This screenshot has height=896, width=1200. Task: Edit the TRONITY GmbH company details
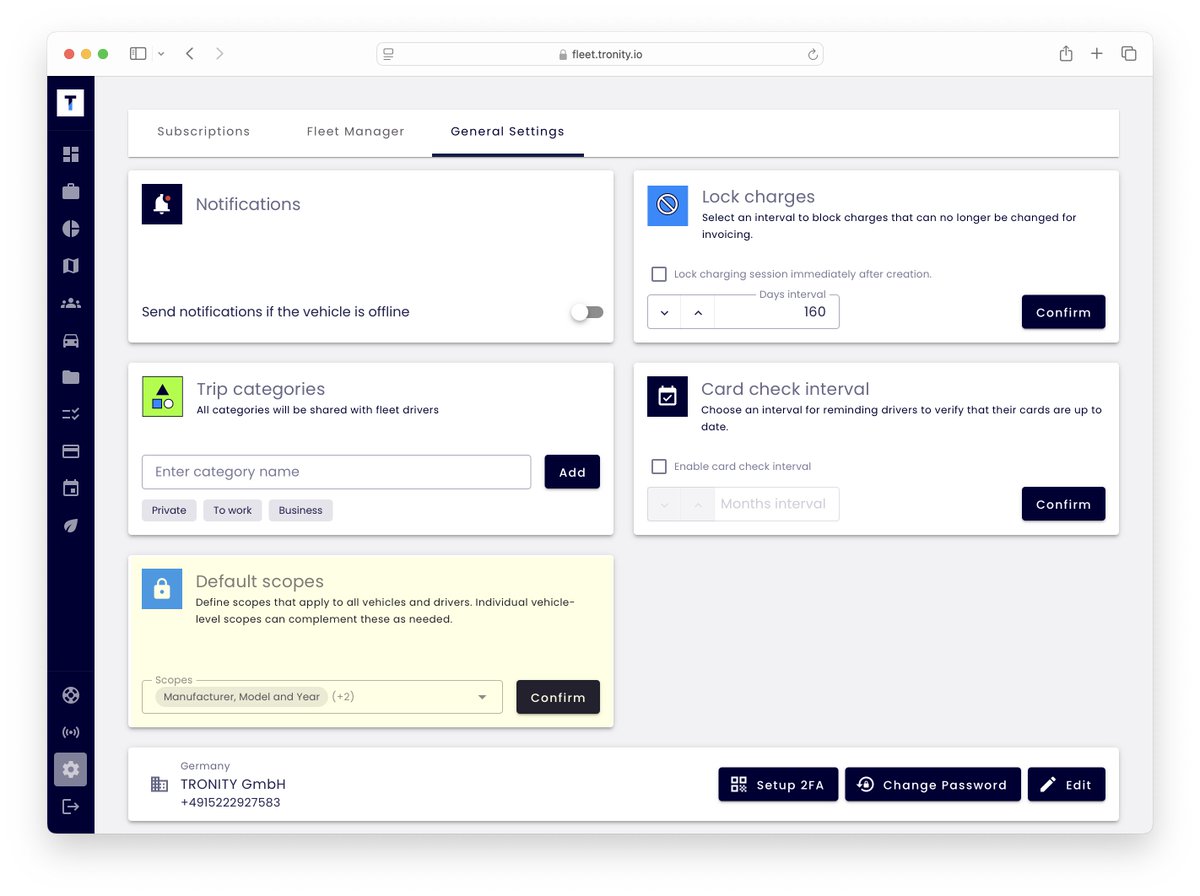tap(1066, 785)
